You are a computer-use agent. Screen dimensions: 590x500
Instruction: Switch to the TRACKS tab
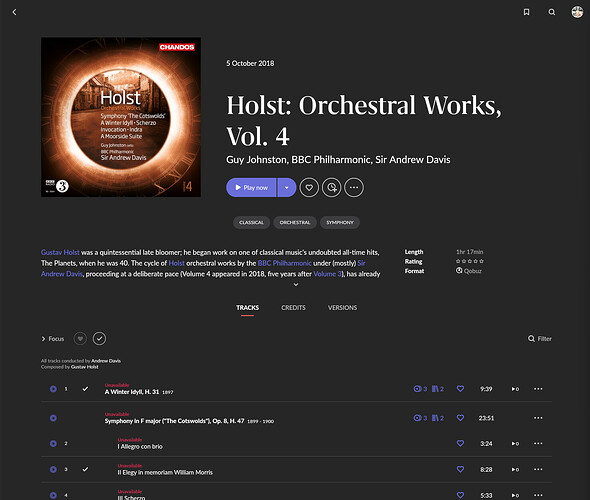click(247, 308)
